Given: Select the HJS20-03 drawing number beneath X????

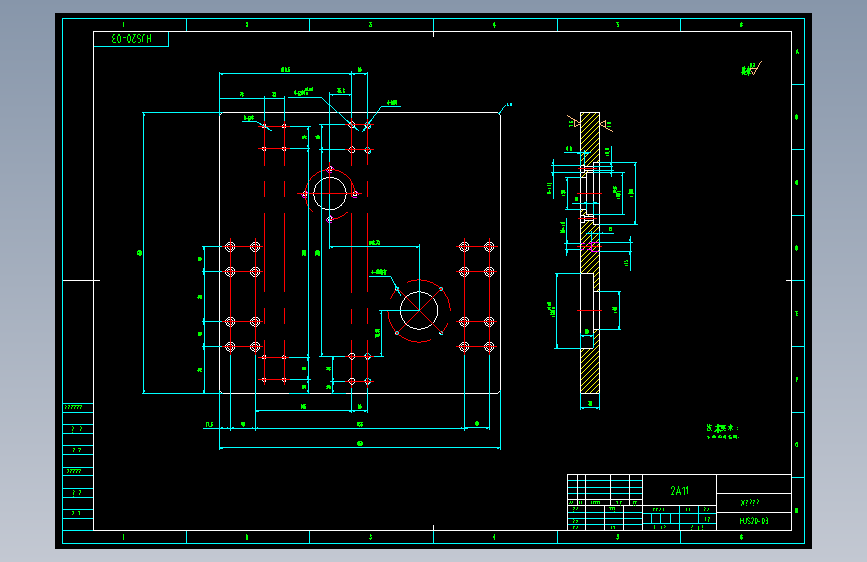Looking at the screenshot, I should pyautogui.click(x=754, y=521).
